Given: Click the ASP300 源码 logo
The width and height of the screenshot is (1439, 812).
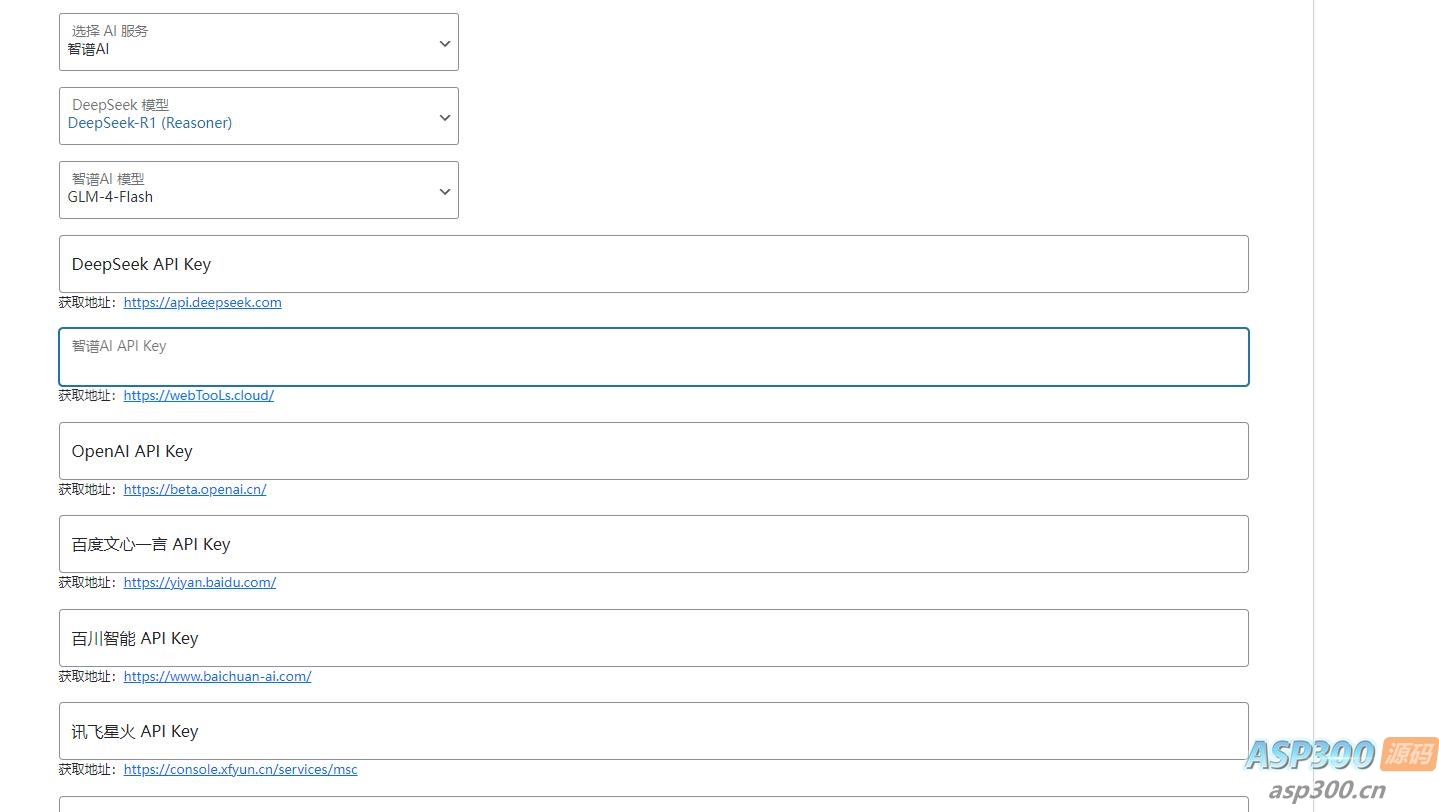Looking at the screenshot, I should tap(1340, 755).
